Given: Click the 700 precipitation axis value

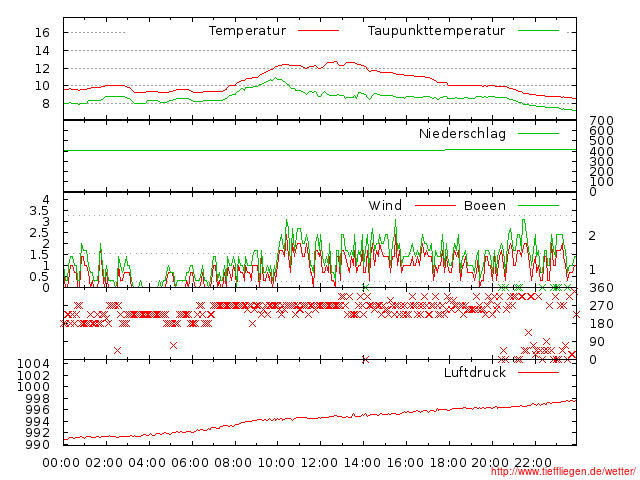Looking at the screenshot, I should click(x=601, y=121).
